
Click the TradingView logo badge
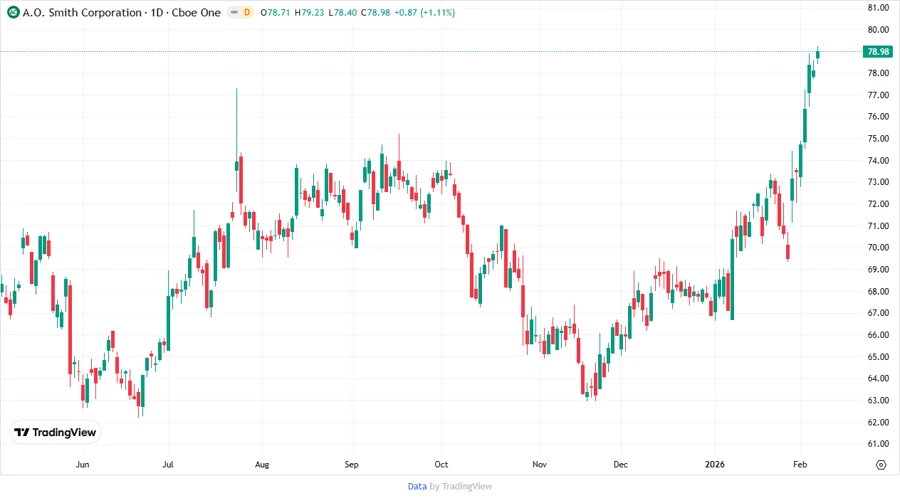pos(55,432)
